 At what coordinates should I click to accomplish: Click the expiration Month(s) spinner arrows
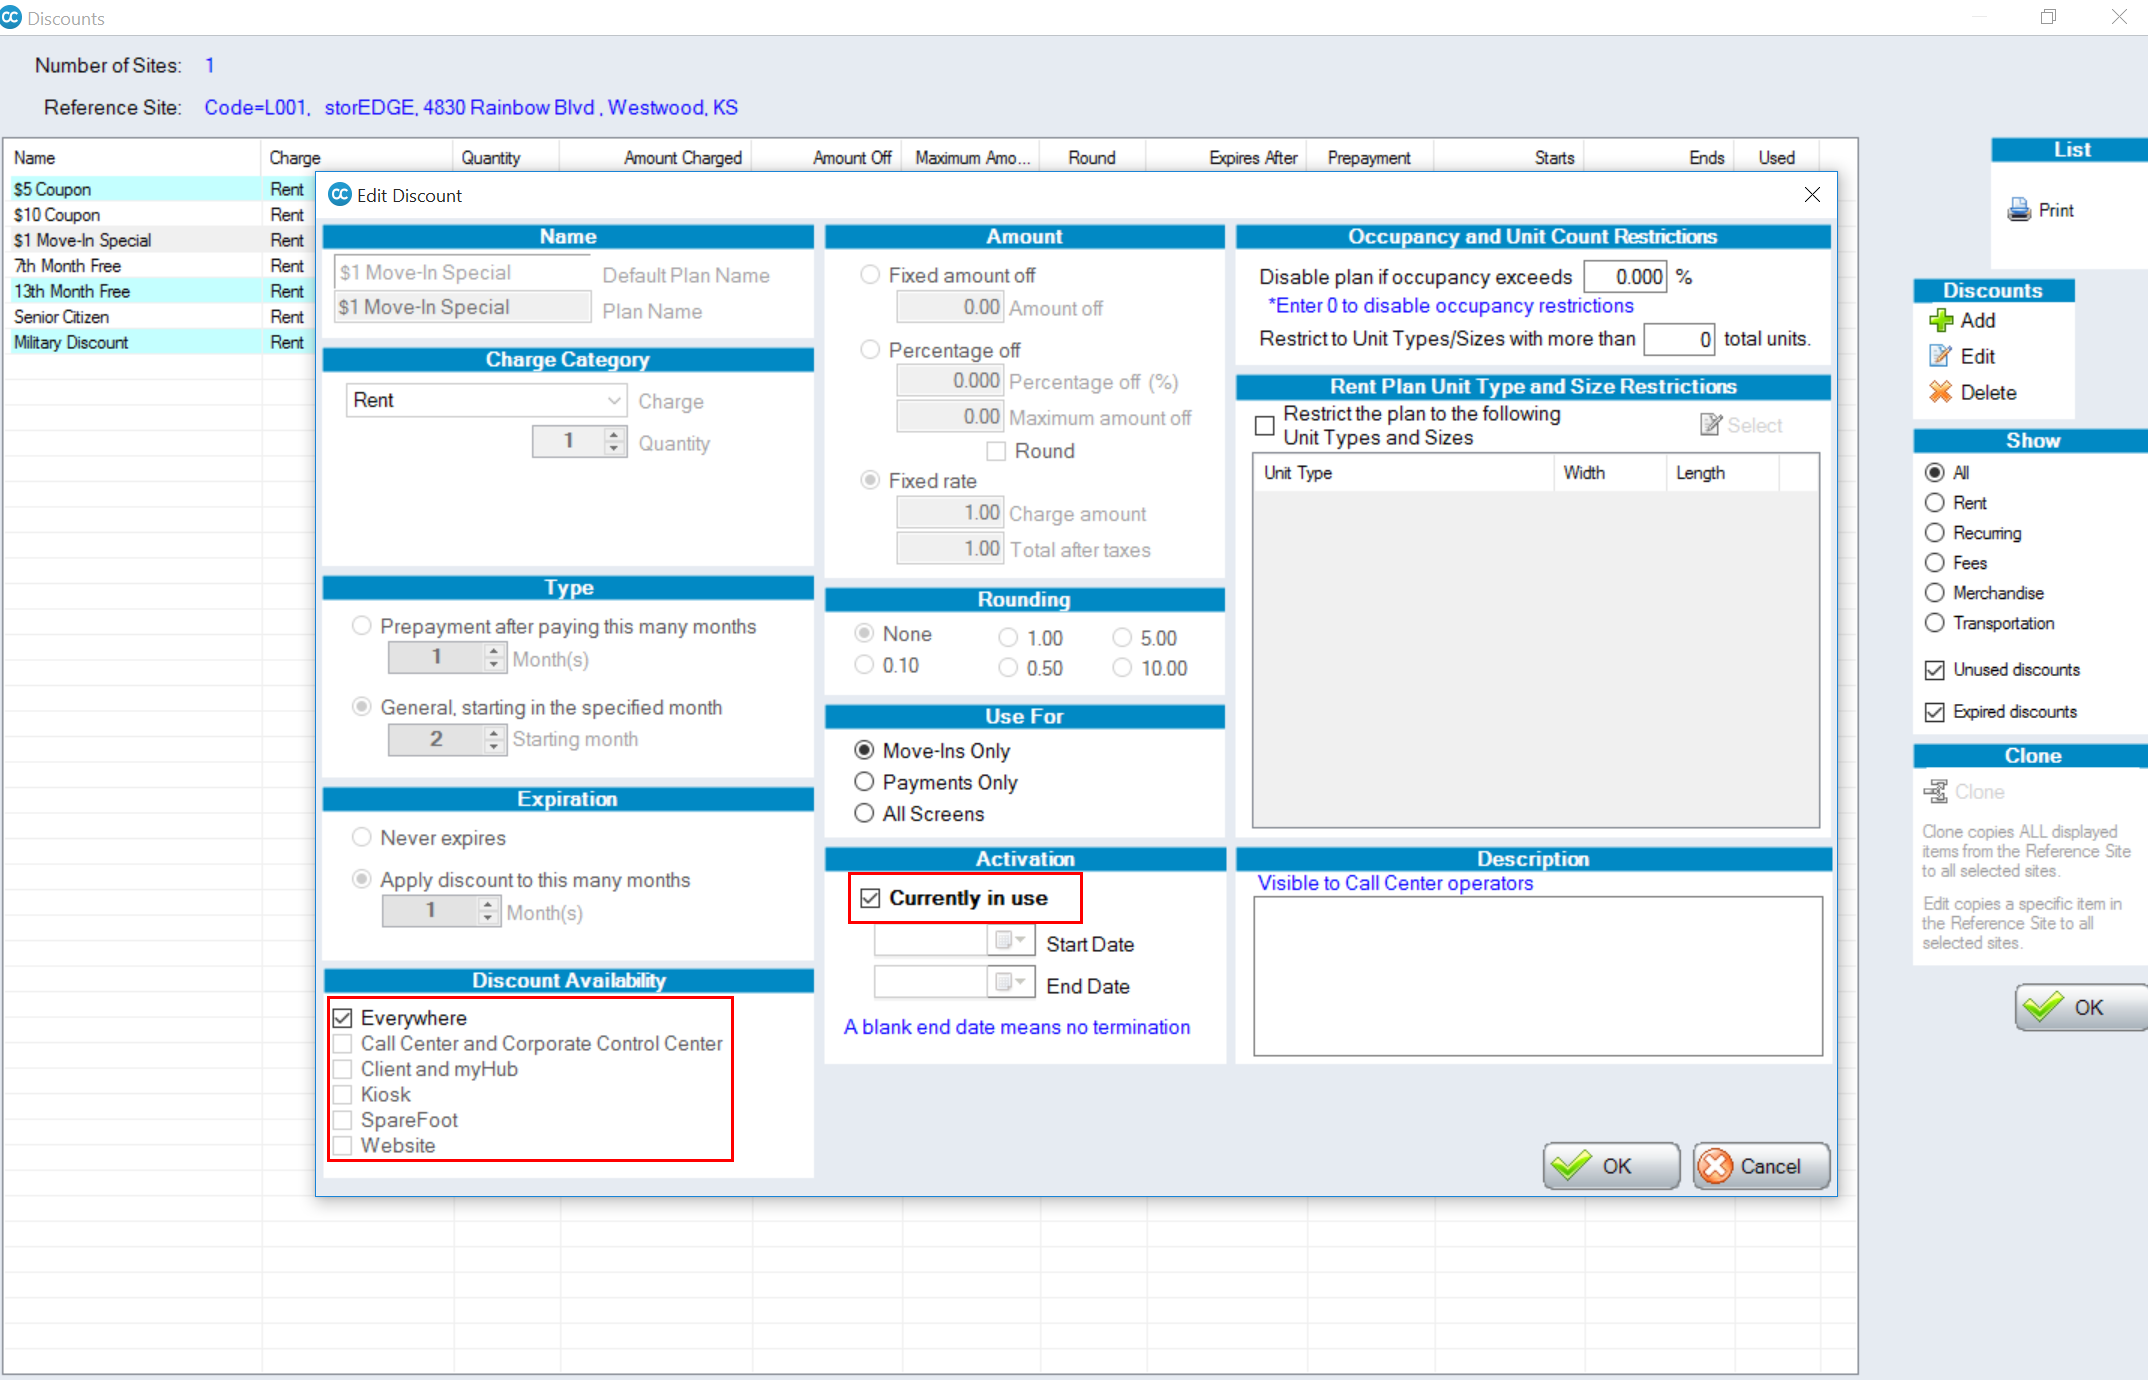click(x=488, y=911)
